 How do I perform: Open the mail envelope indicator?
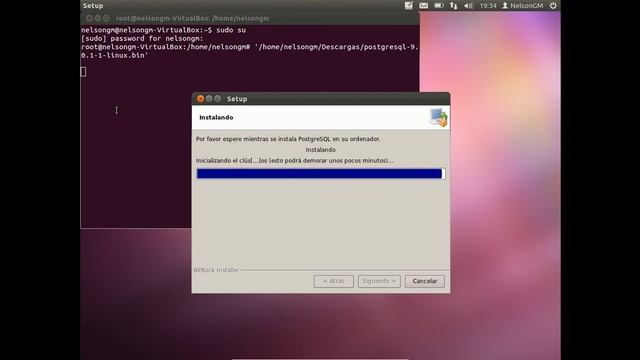(424, 5)
